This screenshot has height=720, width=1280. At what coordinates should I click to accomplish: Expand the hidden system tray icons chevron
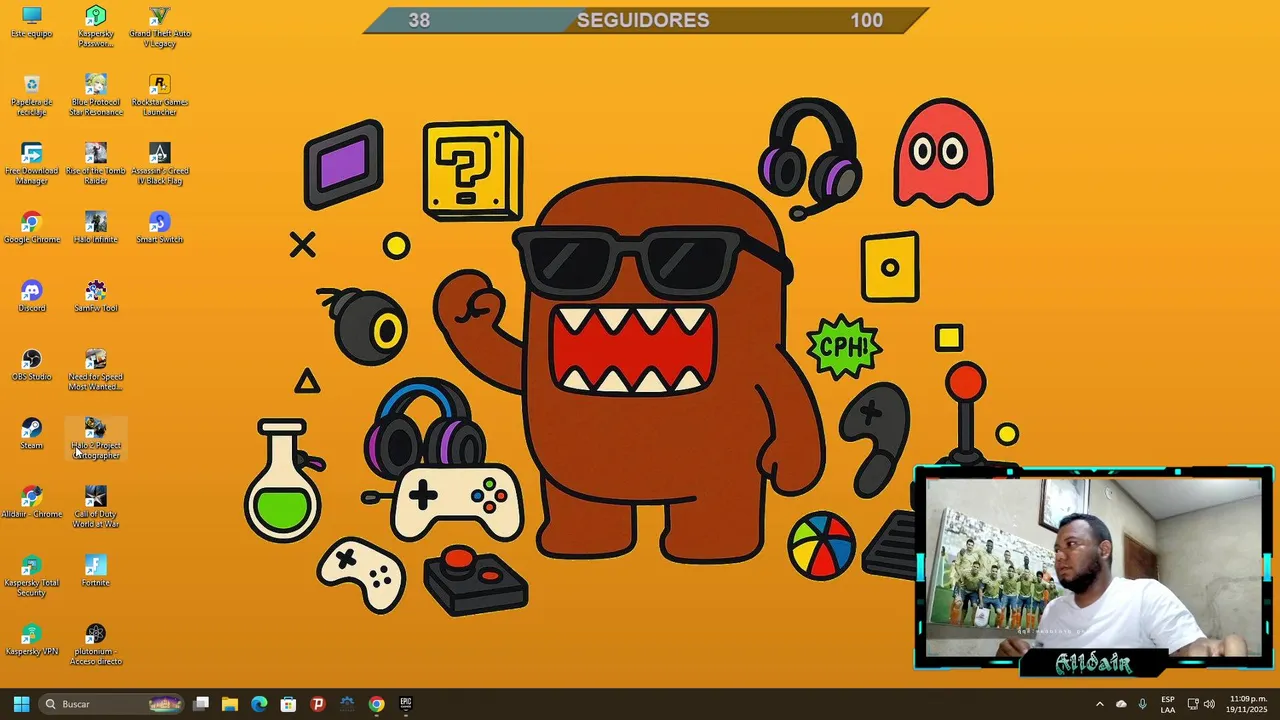pos(1099,704)
